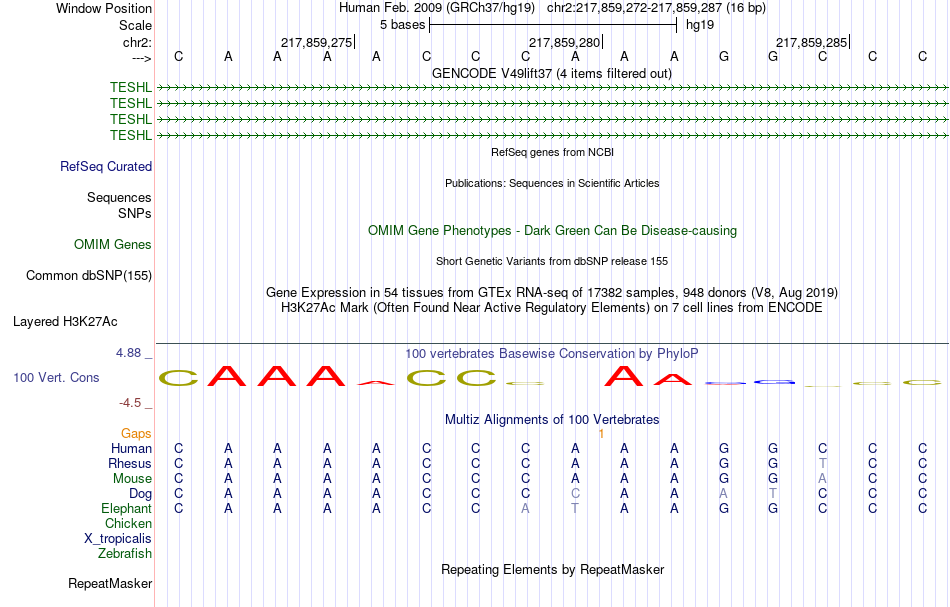Click the faded T in the Rhesus row
The width and height of the screenshot is (950, 607).
point(822,463)
